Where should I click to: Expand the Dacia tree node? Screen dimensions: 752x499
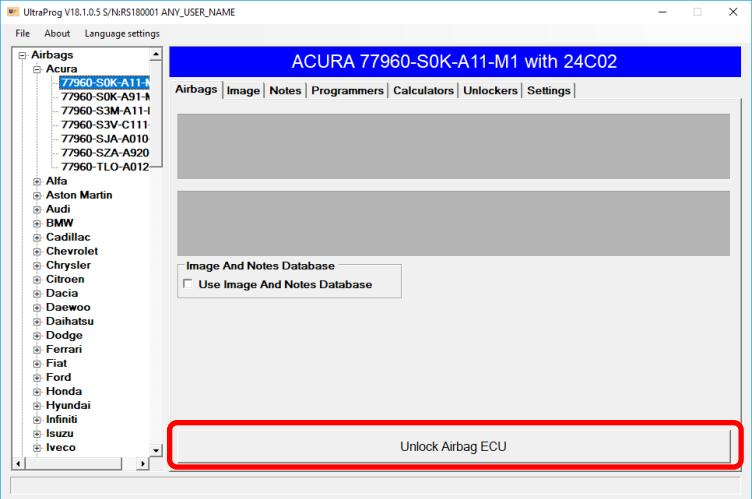[x=37, y=294]
